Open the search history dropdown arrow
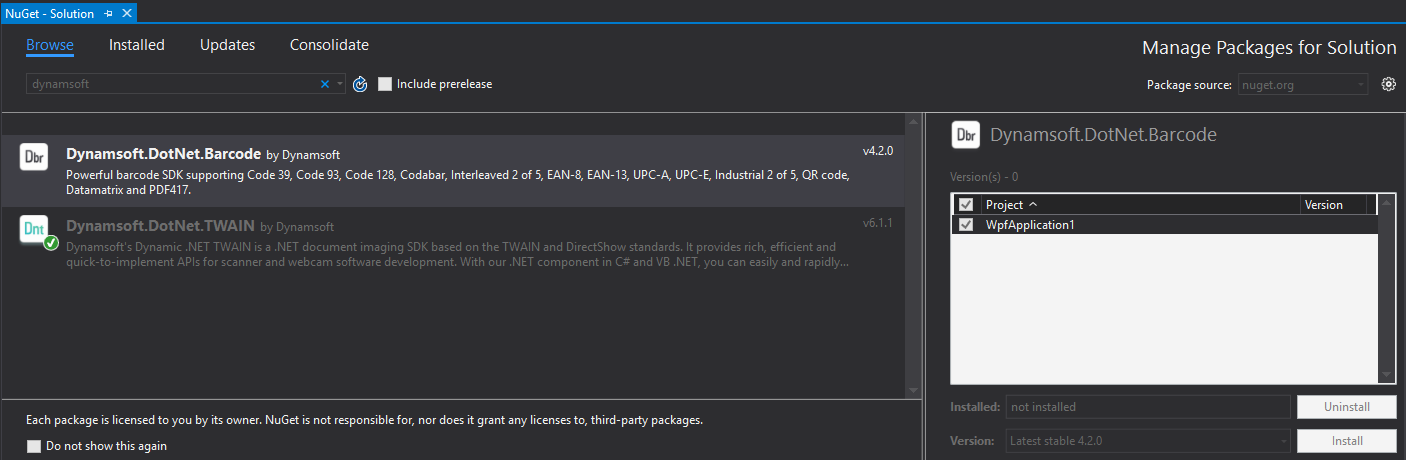The height and width of the screenshot is (460, 1406). 340,84
